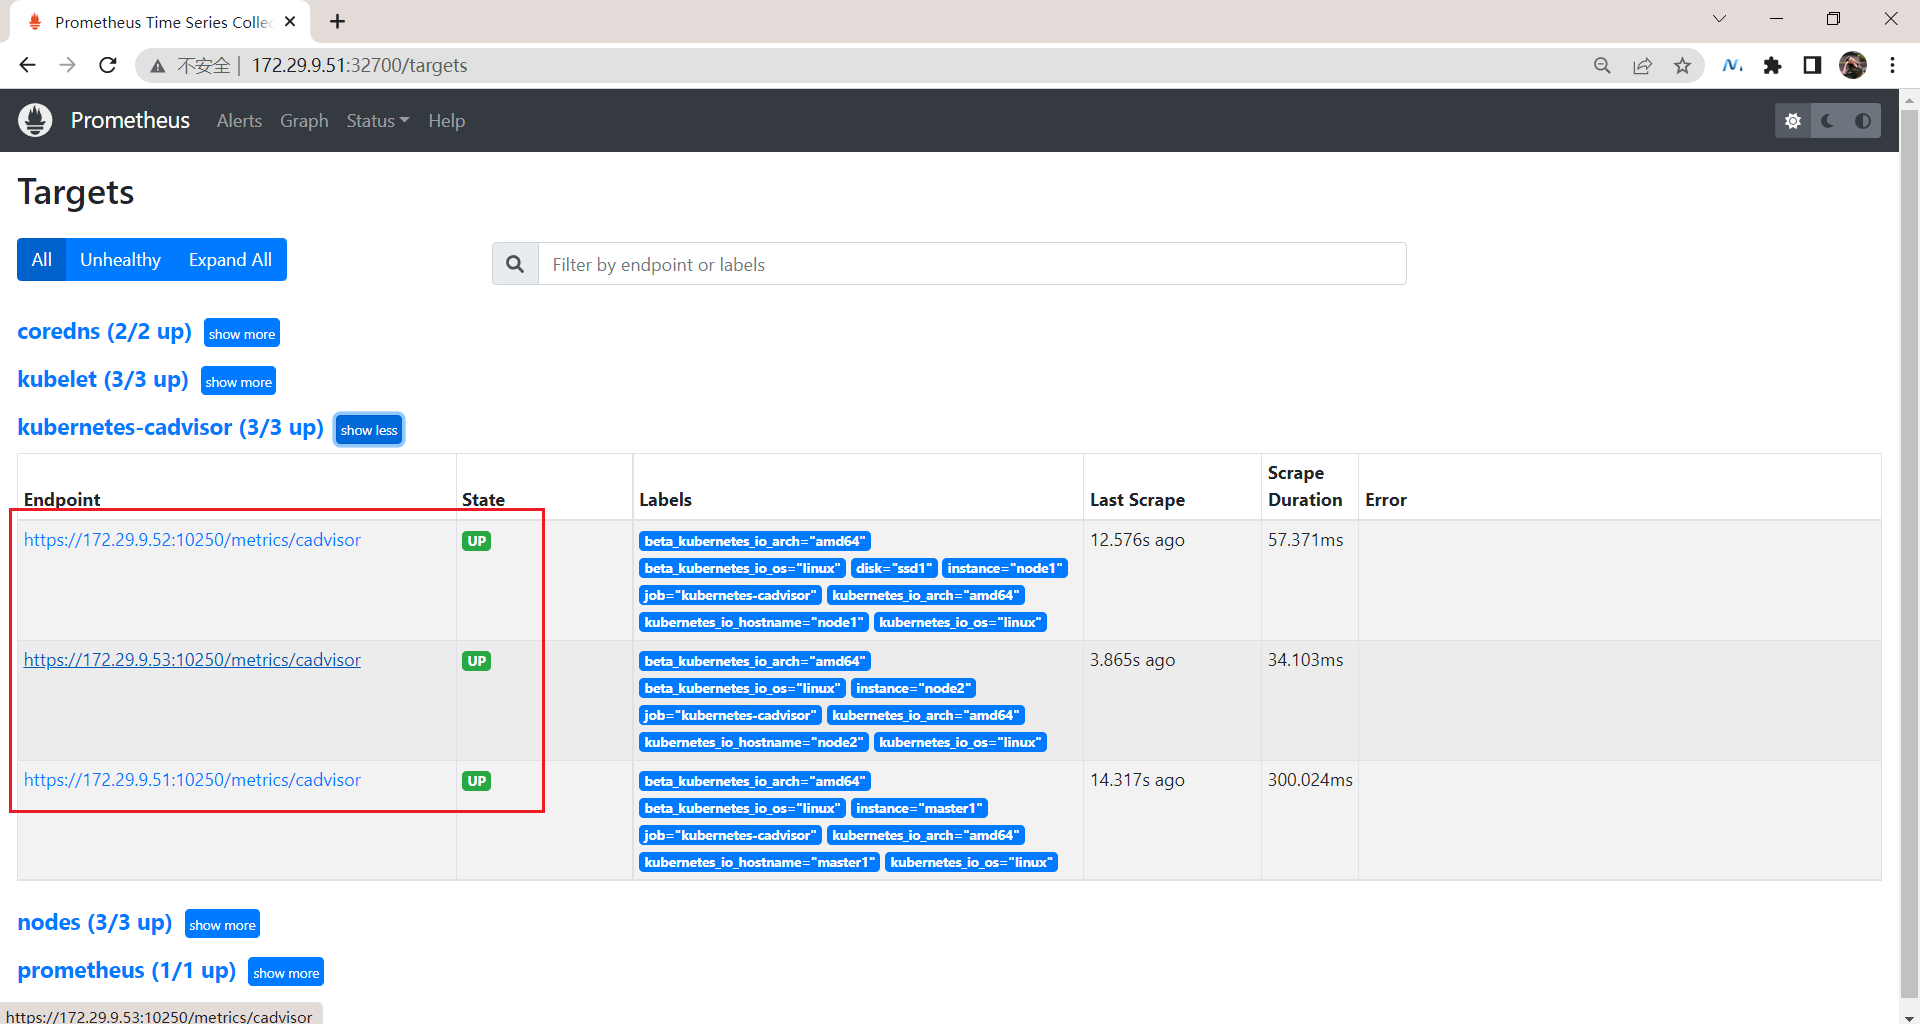Close the Prometheus browser tab
This screenshot has height=1024, width=1920.
pos(290,21)
